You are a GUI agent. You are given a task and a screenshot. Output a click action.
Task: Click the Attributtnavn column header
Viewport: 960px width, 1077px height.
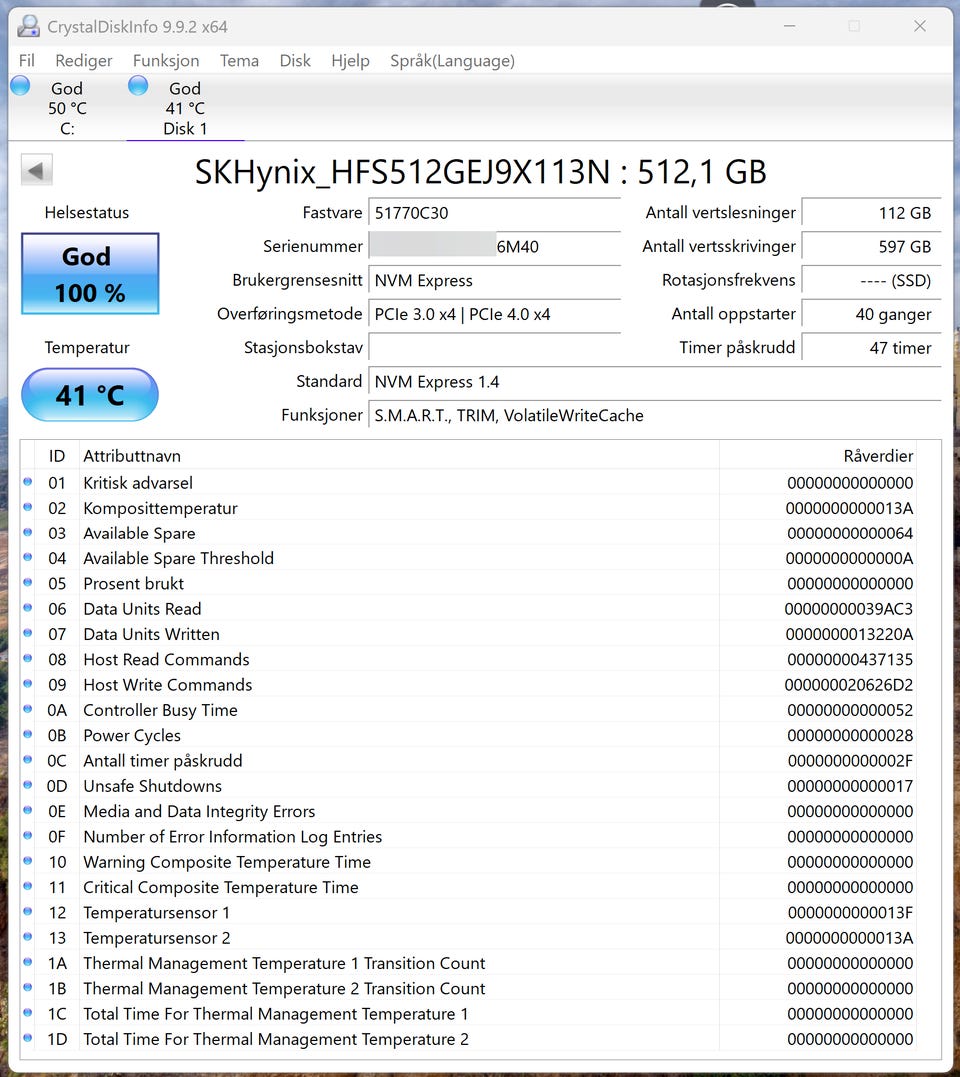pyautogui.click(x=399, y=455)
